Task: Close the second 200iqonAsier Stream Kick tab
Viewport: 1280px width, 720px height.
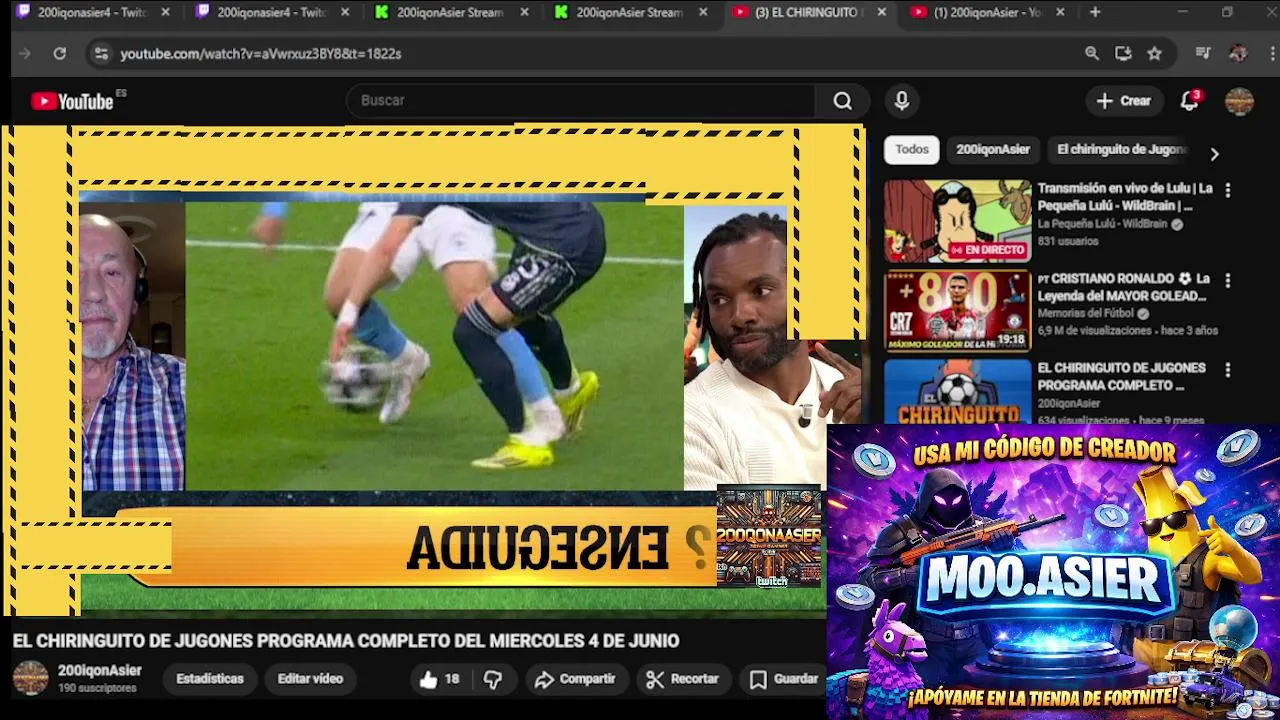Action: point(703,13)
